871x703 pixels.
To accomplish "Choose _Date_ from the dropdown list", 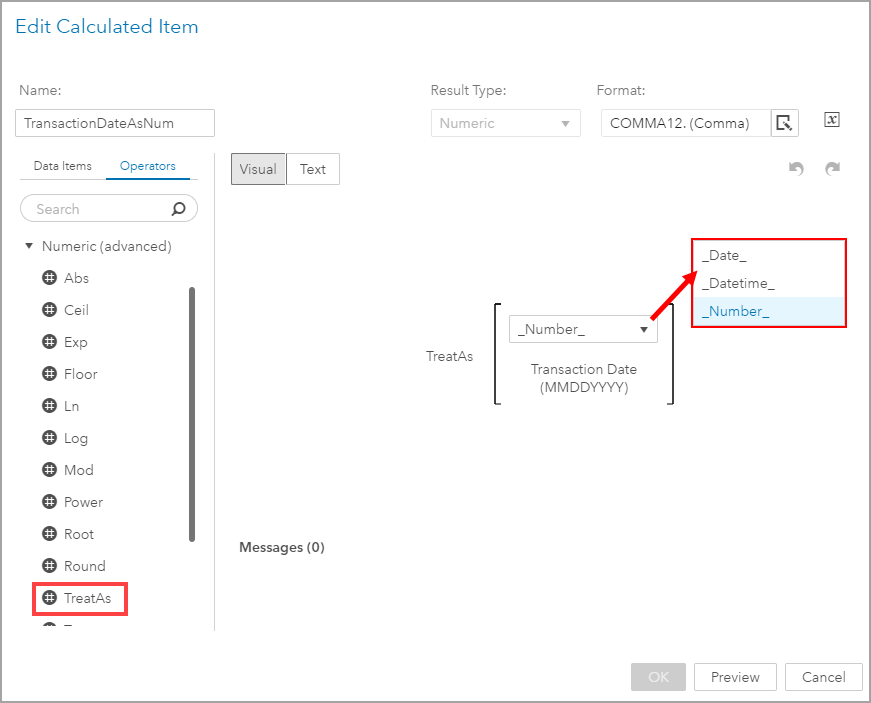I will 724,256.
